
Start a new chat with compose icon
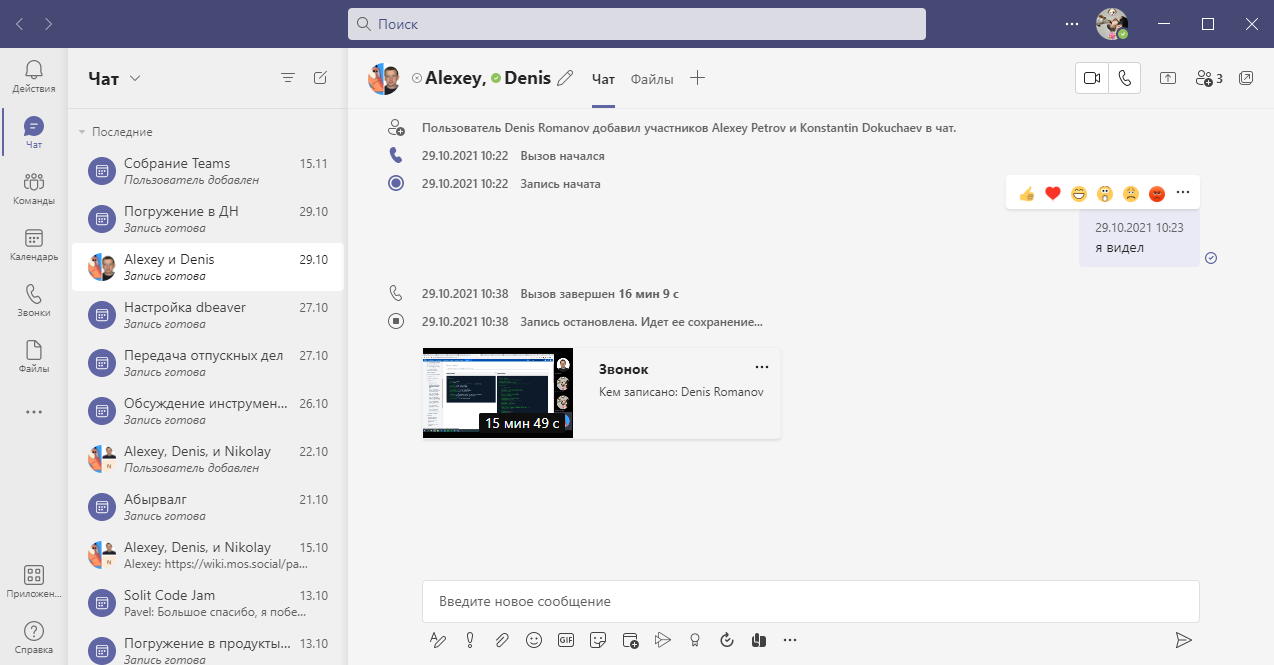[x=320, y=78]
